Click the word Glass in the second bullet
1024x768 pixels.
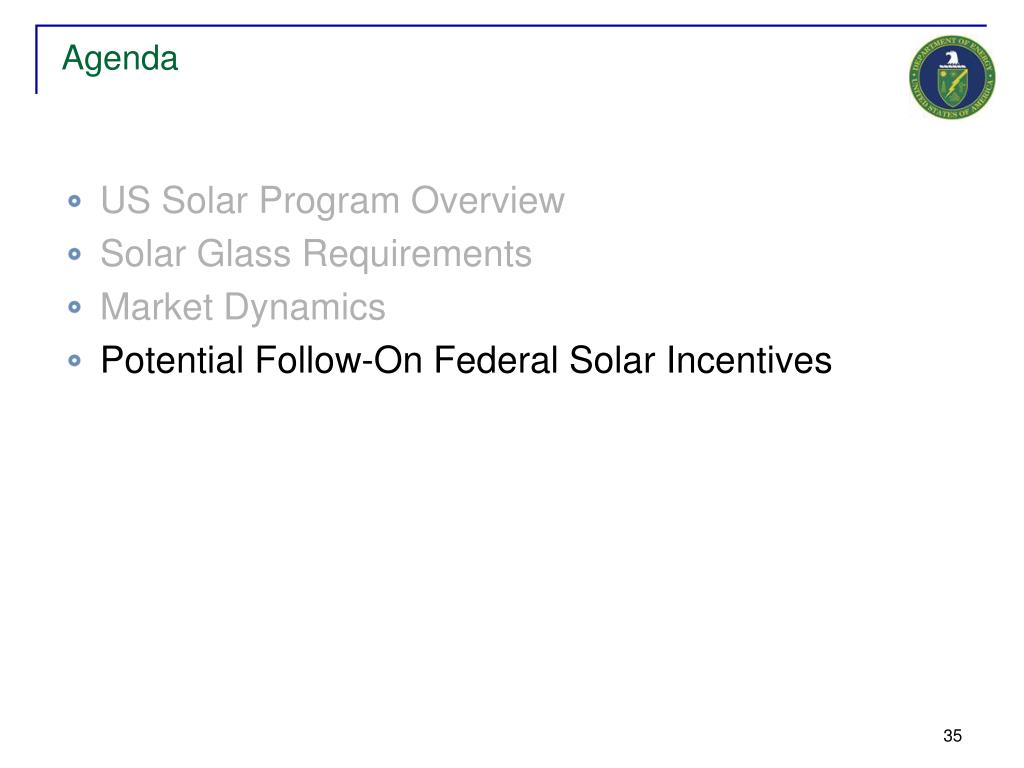244,253
